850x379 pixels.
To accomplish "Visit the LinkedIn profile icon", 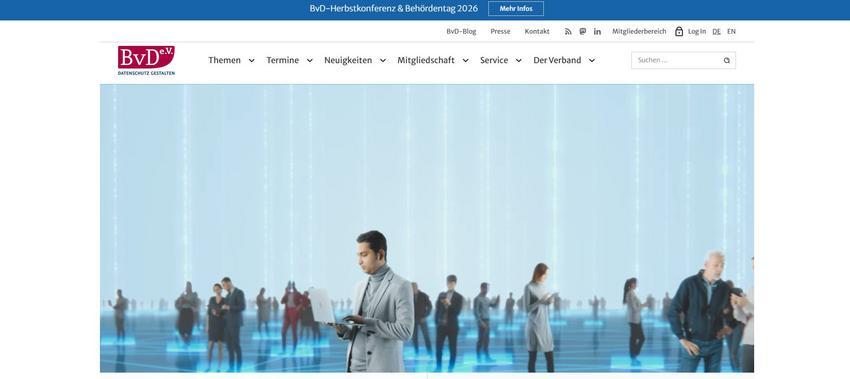I will 597,31.
